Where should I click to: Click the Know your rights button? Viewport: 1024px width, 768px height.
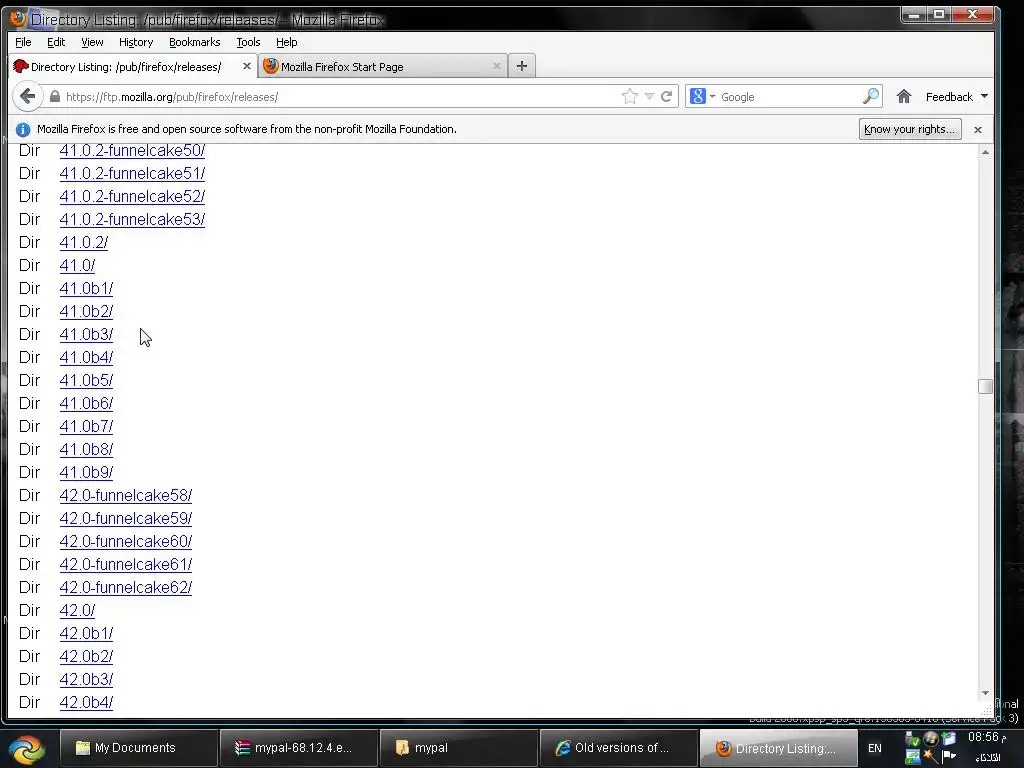tap(910, 129)
